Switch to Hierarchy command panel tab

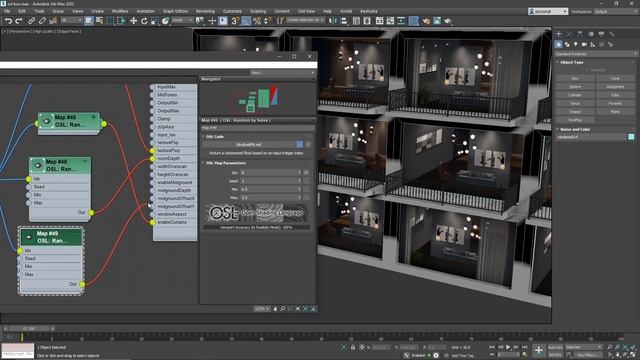580,34
